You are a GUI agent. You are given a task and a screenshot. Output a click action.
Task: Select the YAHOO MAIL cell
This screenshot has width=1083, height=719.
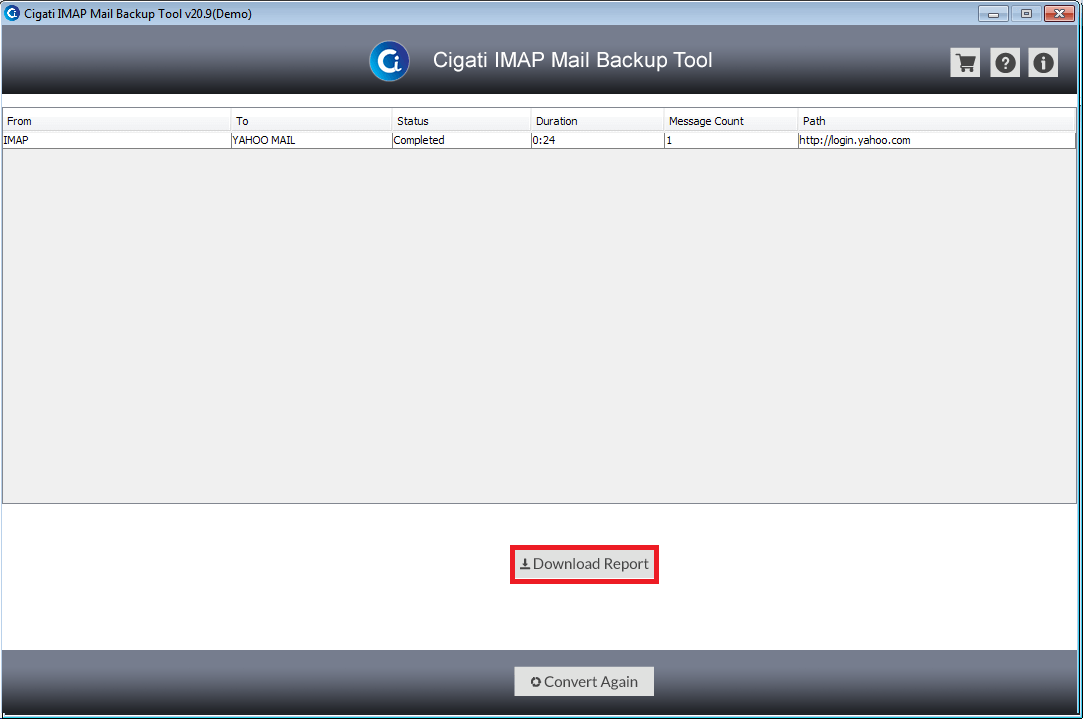tap(312, 140)
